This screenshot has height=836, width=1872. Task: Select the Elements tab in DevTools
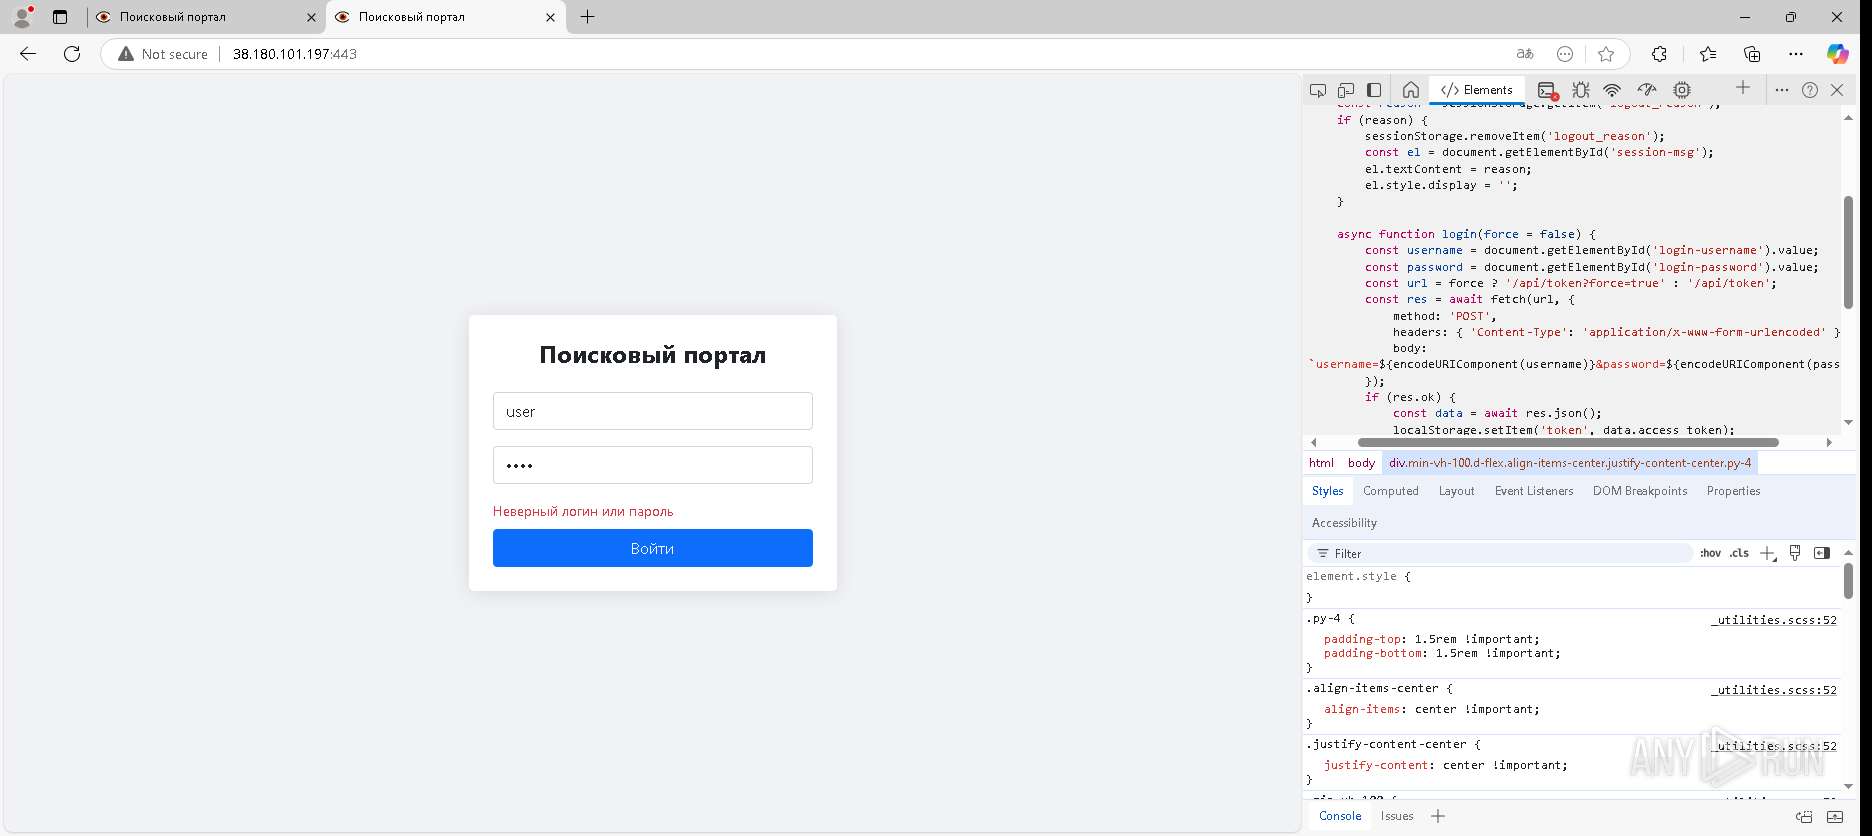point(1477,90)
